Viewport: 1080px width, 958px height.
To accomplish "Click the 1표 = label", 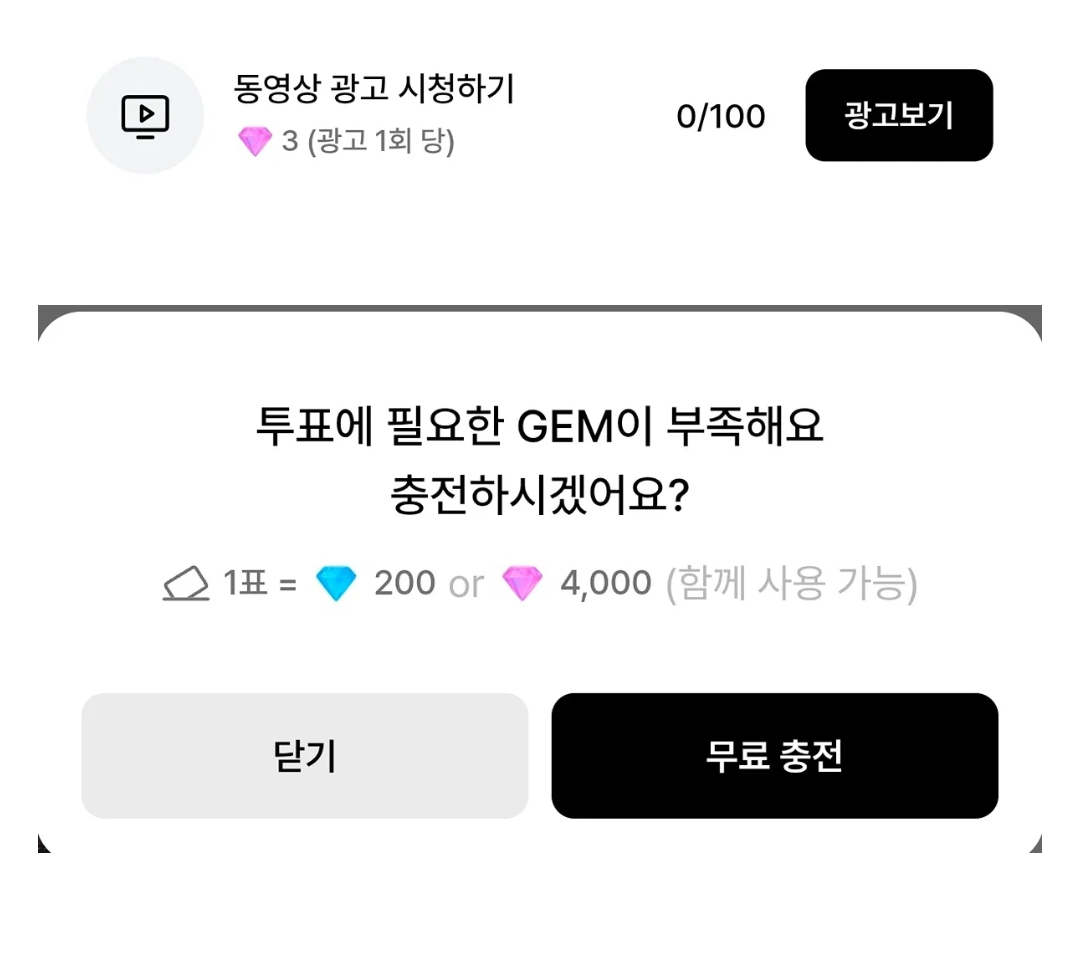I will click(260, 583).
